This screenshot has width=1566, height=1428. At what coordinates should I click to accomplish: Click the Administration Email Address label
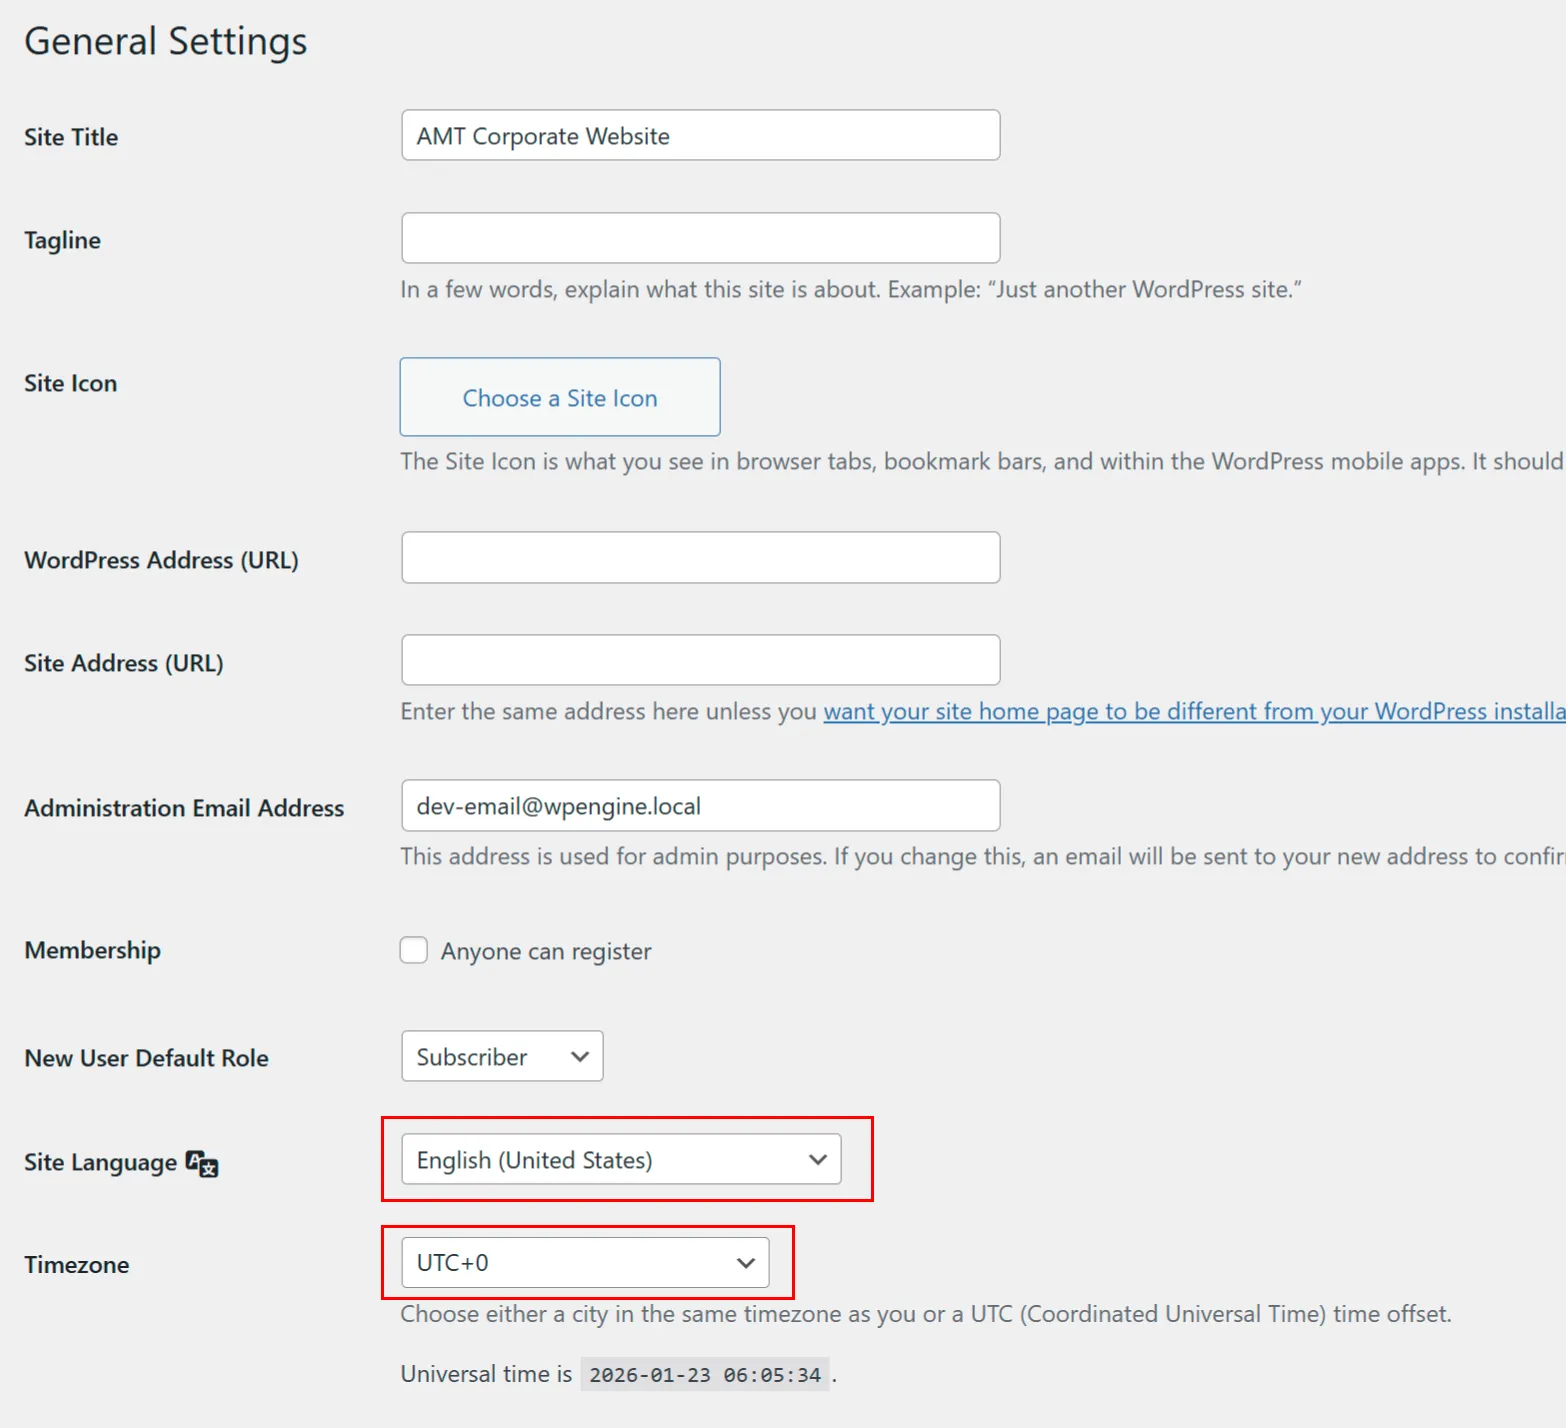(x=184, y=808)
